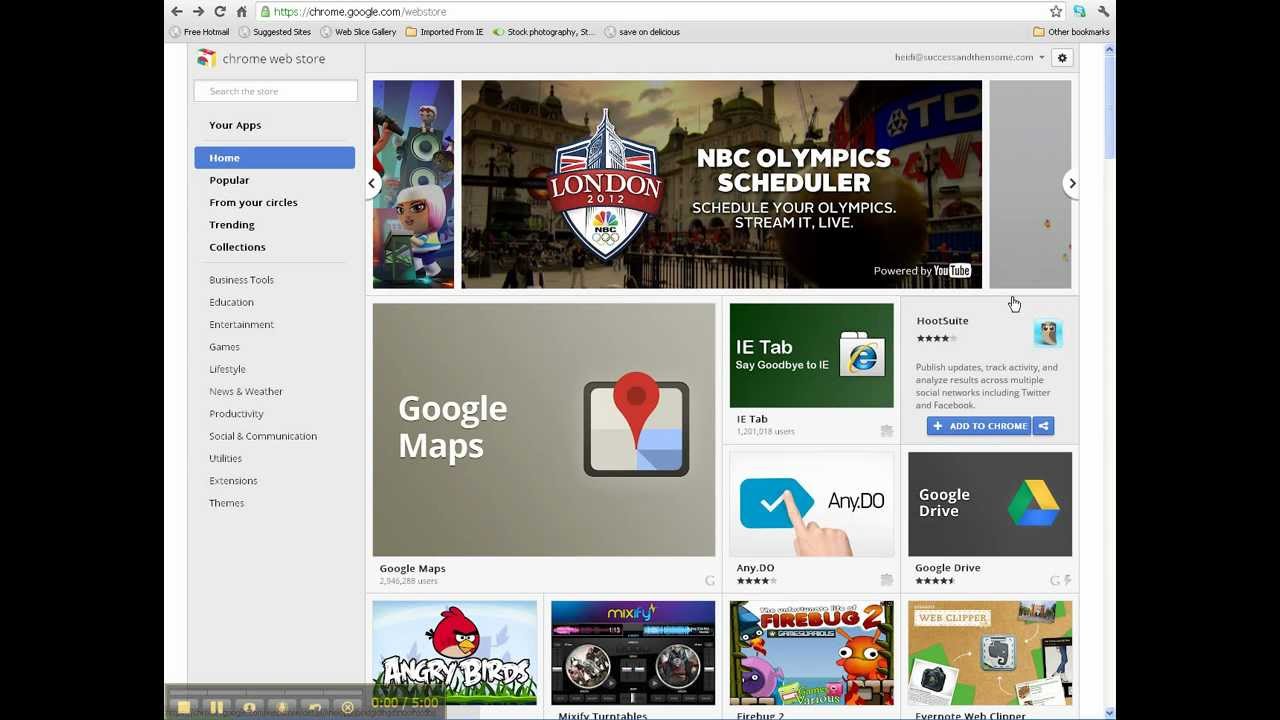The width and height of the screenshot is (1280, 720).
Task: Click the microphone icon on recorder toolbar
Action: [x=282, y=707]
